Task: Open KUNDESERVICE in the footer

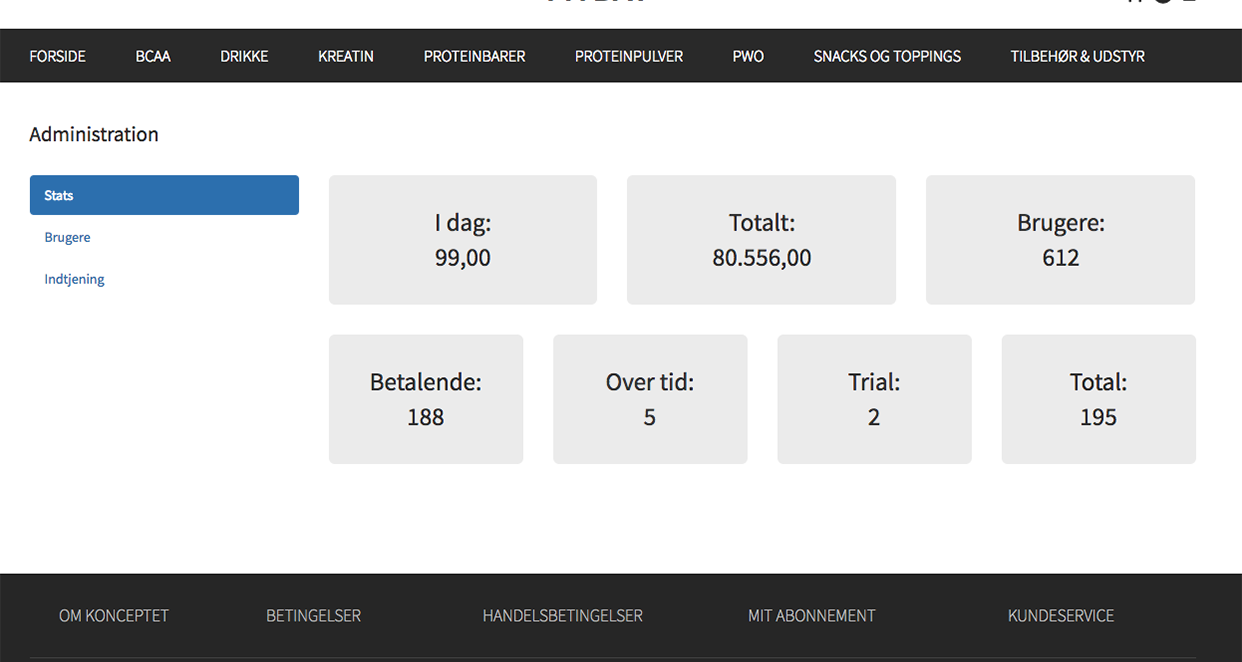Action: pos(1060,616)
